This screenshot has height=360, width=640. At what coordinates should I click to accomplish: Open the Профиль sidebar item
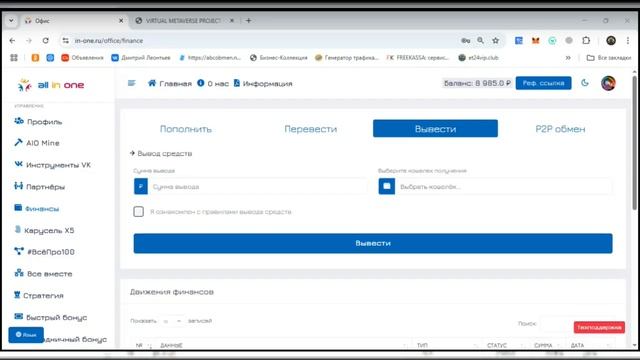point(38,122)
